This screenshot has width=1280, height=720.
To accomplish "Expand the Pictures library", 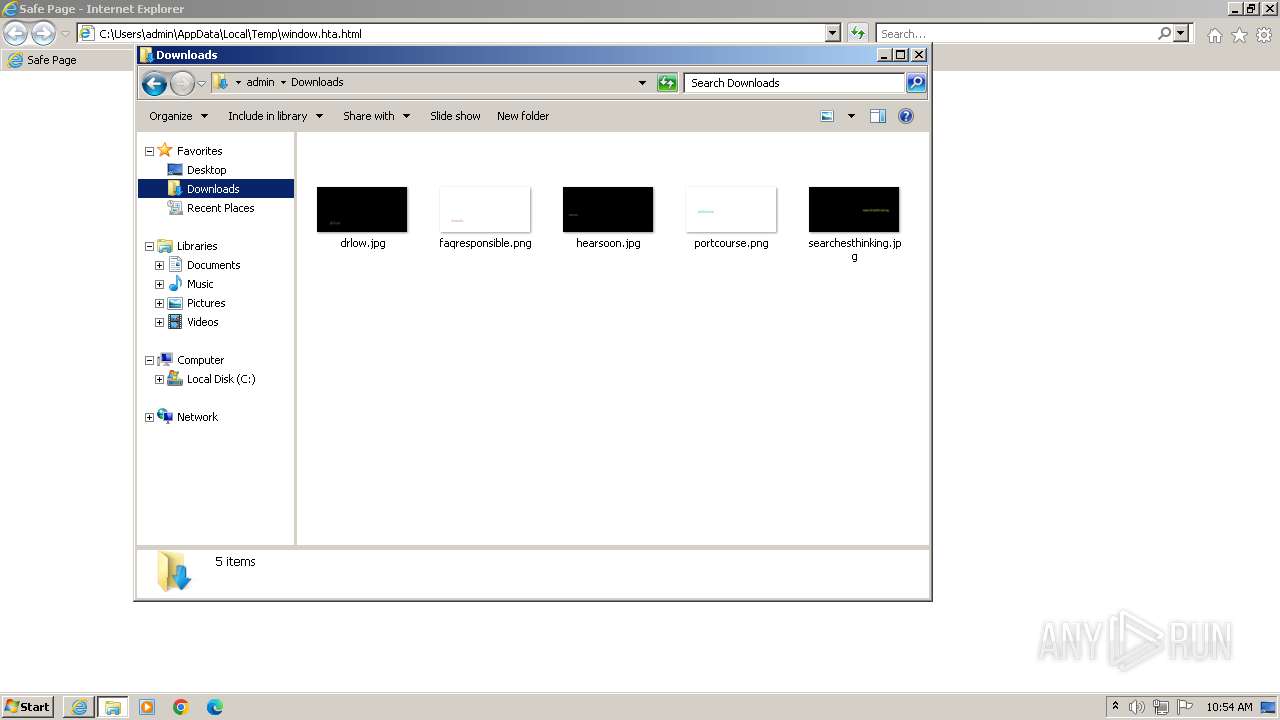I will tap(159, 303).
